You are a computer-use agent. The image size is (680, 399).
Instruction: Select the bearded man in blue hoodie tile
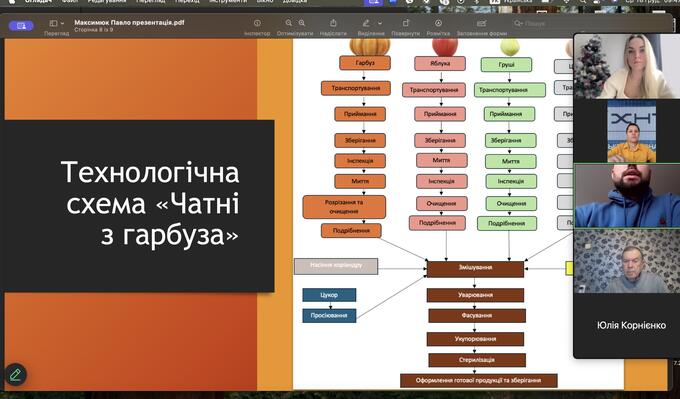[x=627, y=196]
